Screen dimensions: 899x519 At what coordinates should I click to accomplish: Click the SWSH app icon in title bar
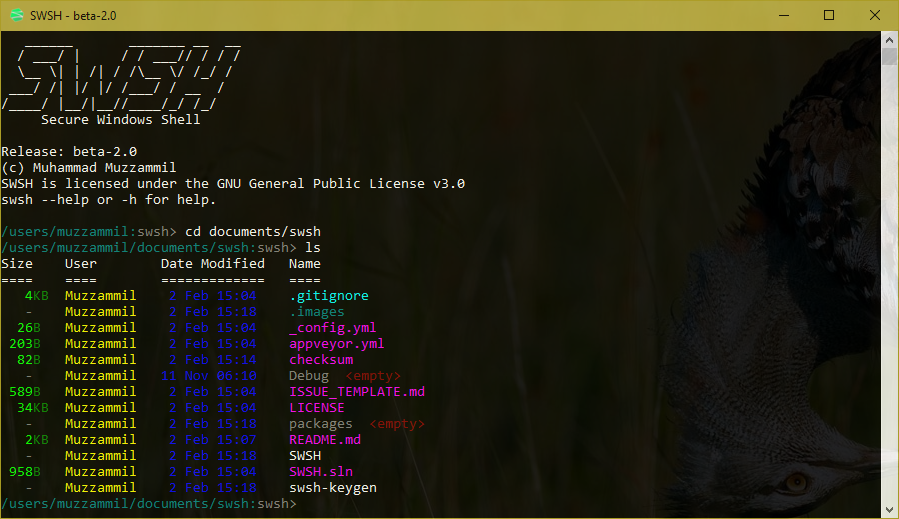tap(17, 15)
